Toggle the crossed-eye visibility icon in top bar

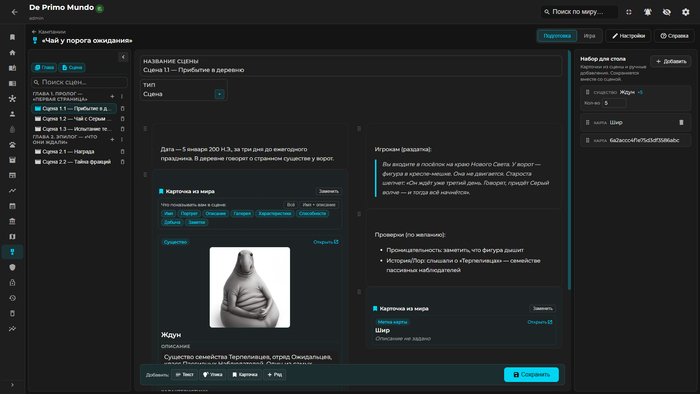[667, 12]
